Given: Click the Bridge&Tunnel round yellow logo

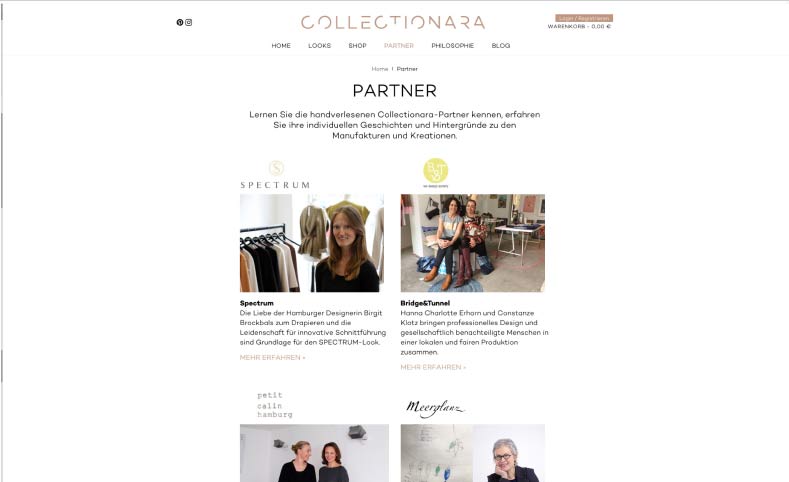Looking at the screenshot, I should pyautogui.click(x=435, y=173).
